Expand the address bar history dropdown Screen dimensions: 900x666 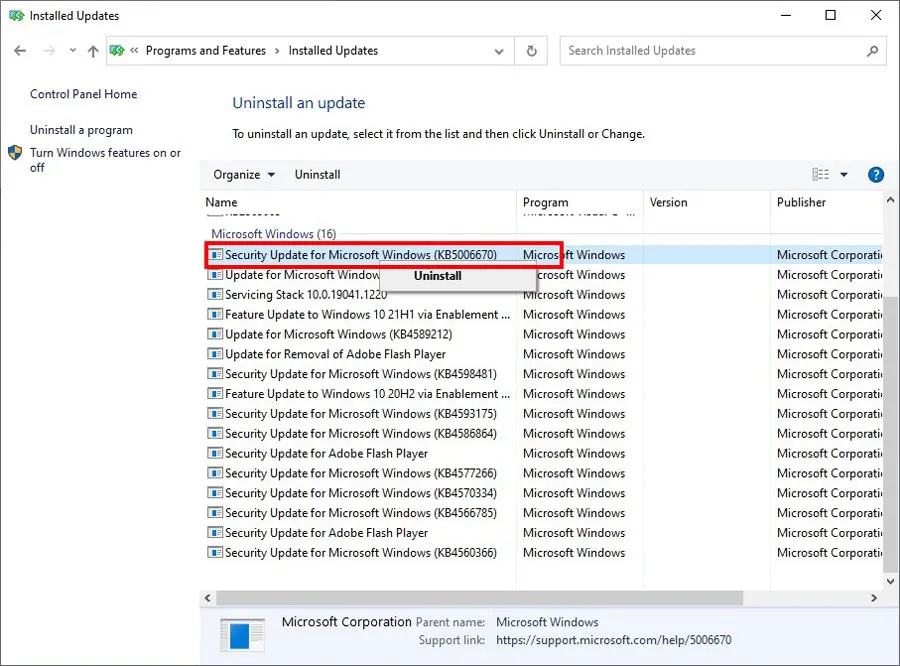[x=499, y=51]
